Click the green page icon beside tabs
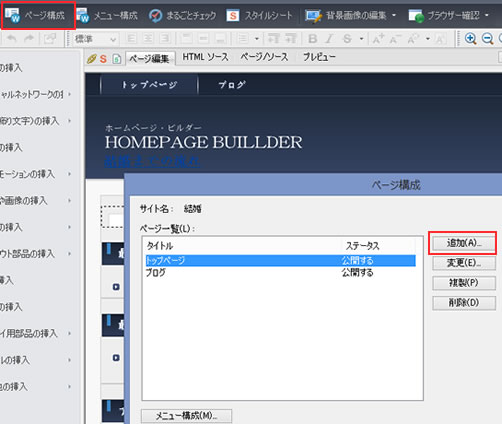 (116, 59)
